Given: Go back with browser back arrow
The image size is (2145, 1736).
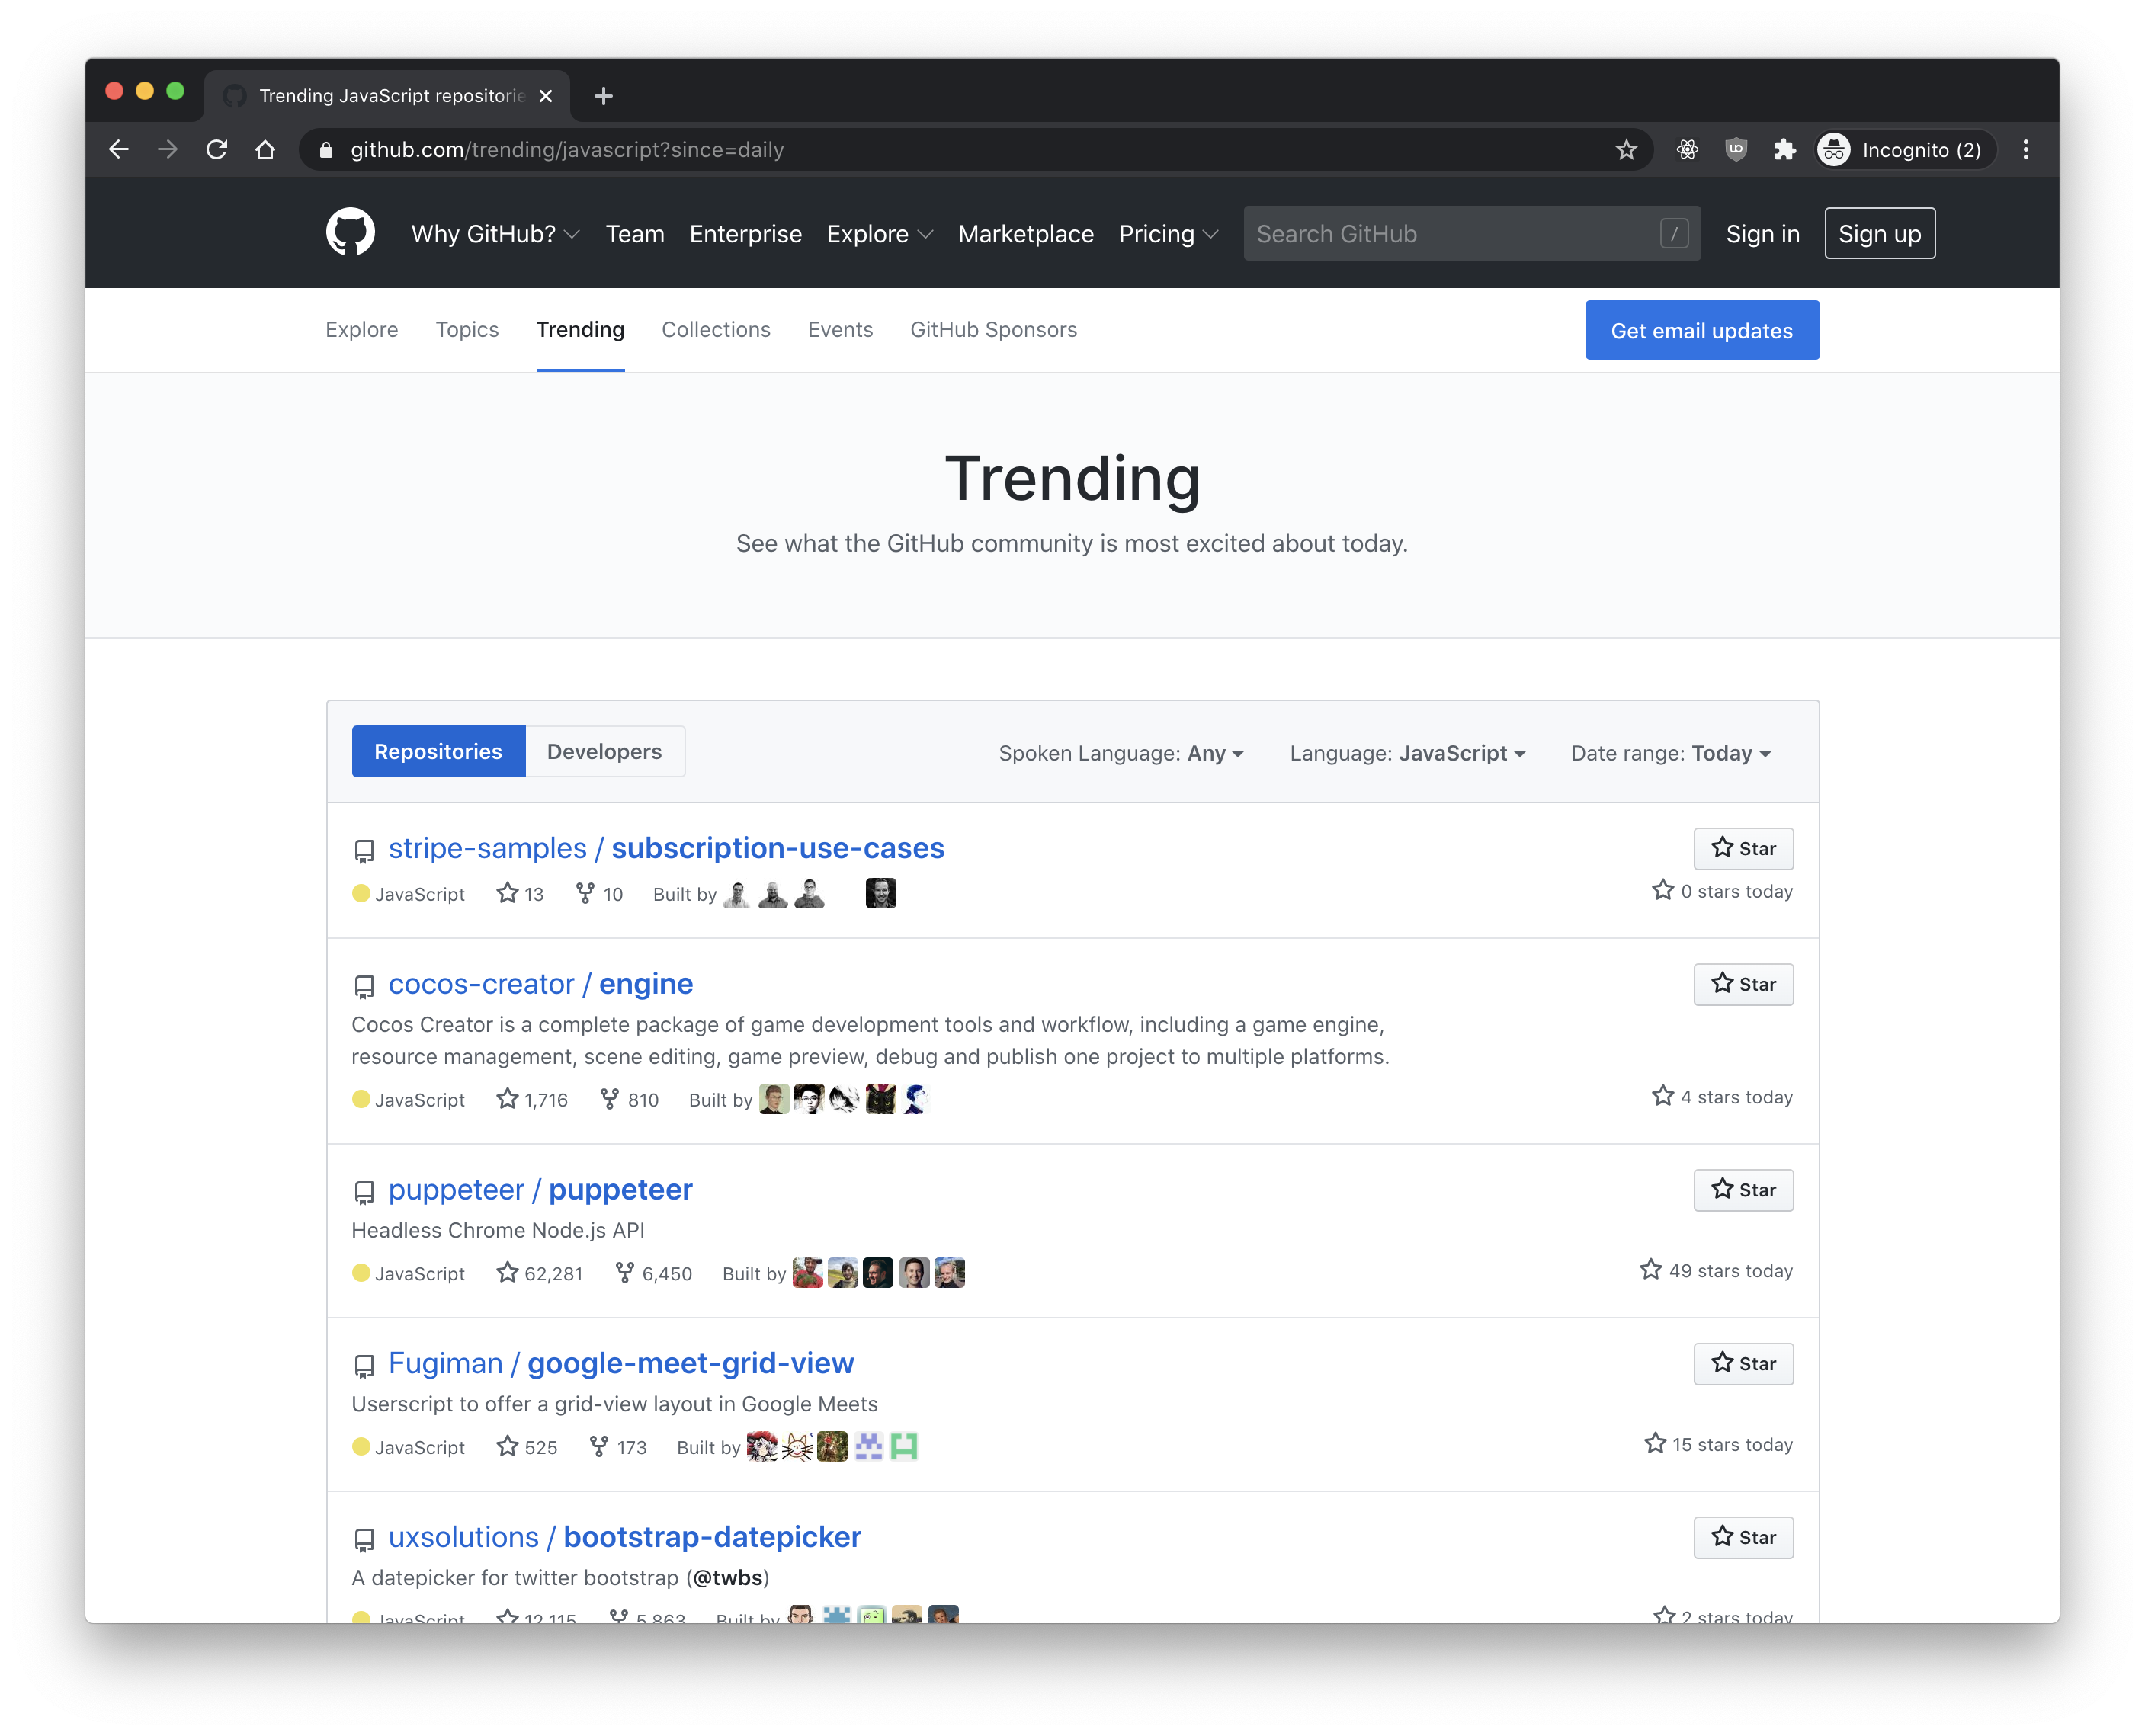Looking at the screenshot, I should (119, 150).
